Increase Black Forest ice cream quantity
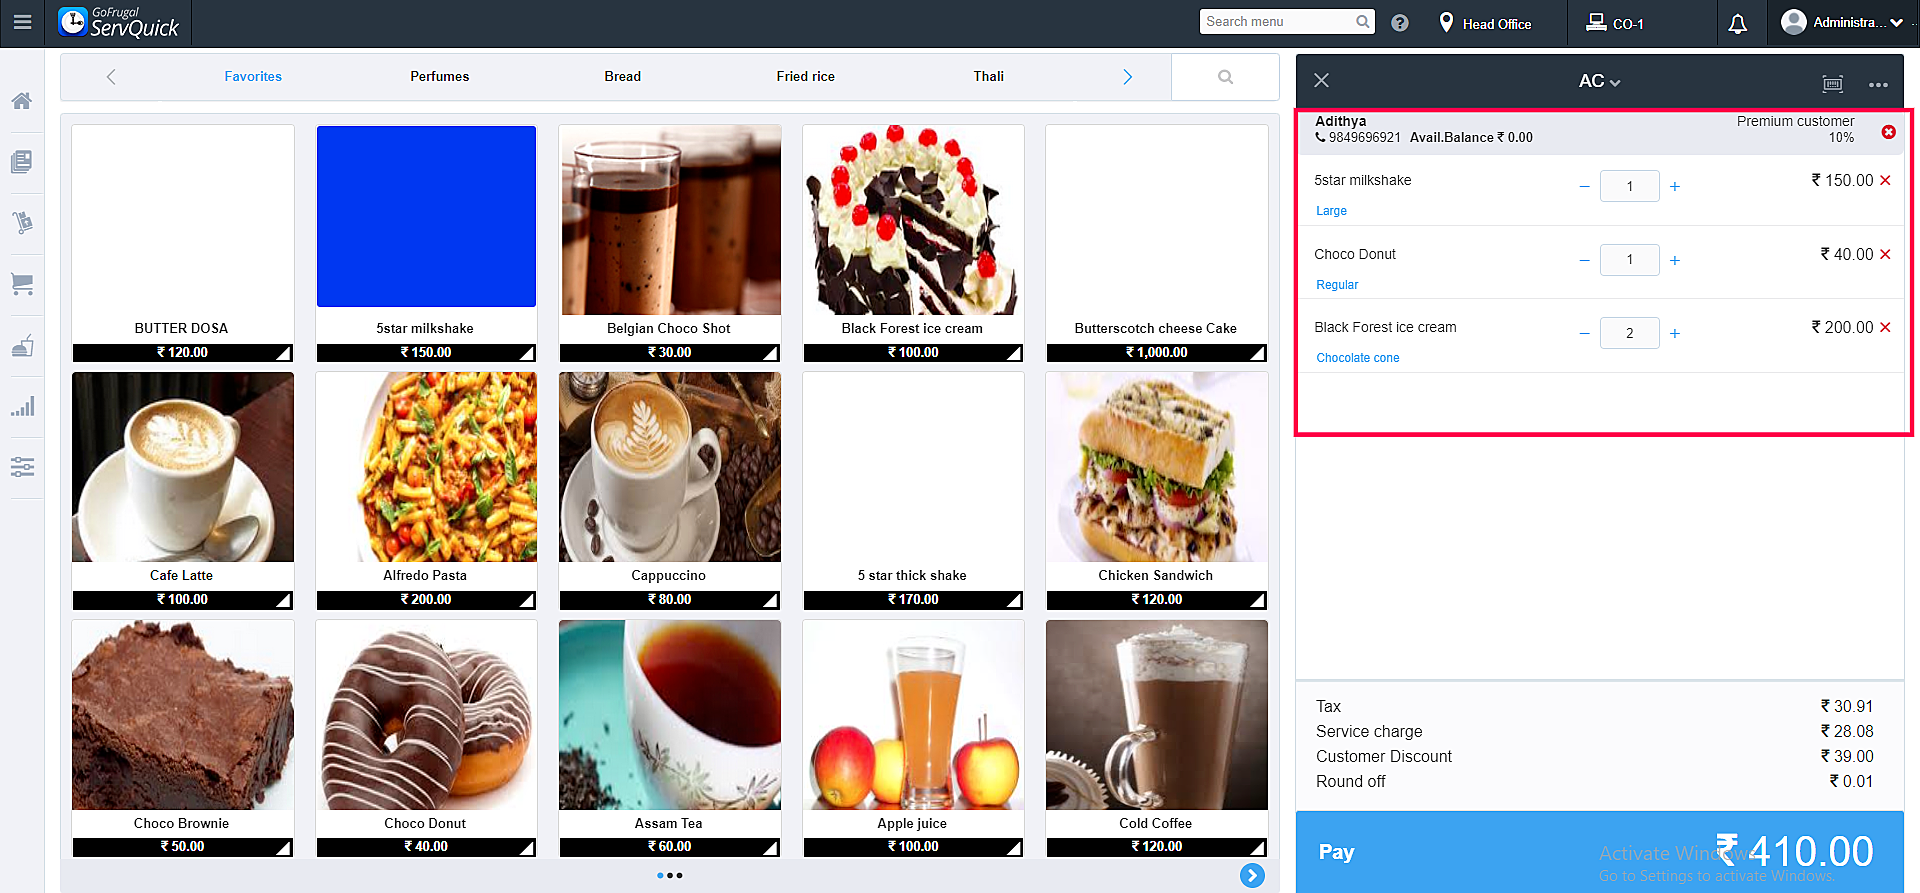The width and height of the screenshot is (1920, 893). click(x=1675, y=334)
